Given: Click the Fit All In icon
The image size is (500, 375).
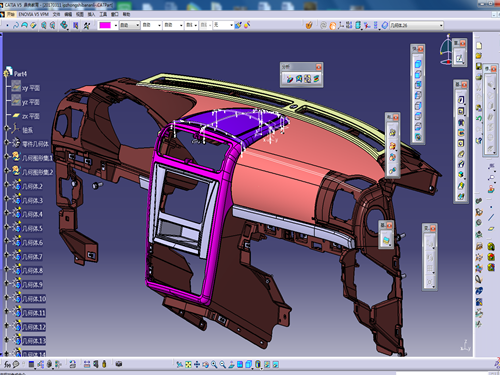Looking at the screenshot, I should tap(188, 365).
